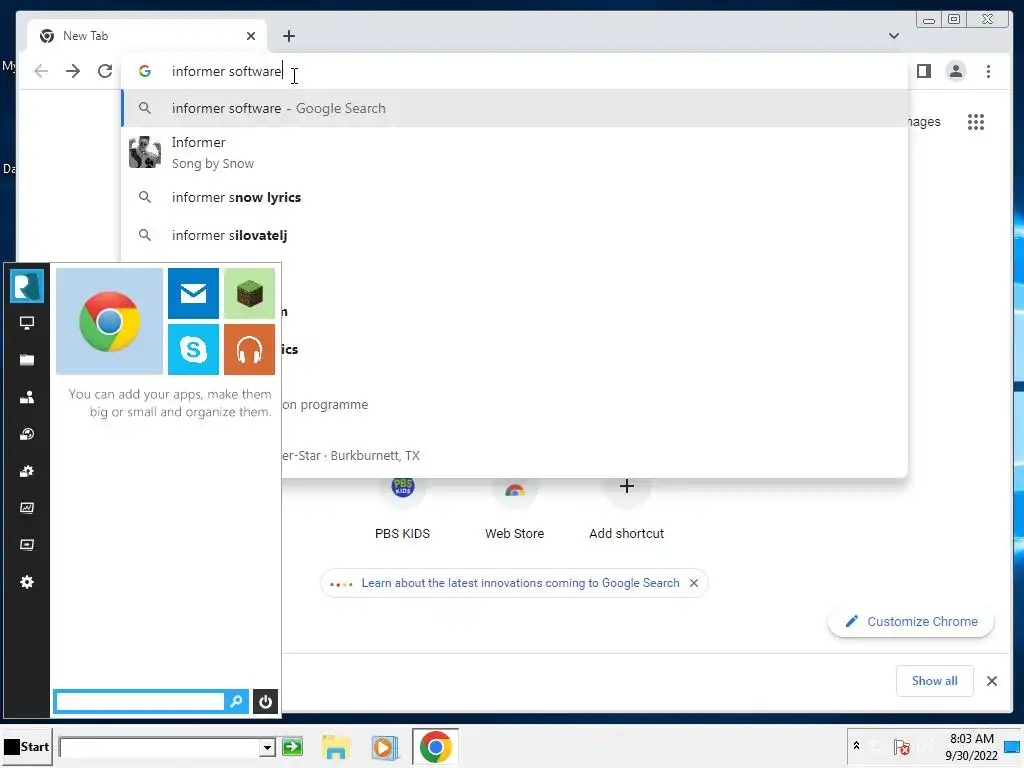The height and width of the screenshot is (768, 1024).
Task: Open File Explorer from the taskbar
Action: pos(336,747)
